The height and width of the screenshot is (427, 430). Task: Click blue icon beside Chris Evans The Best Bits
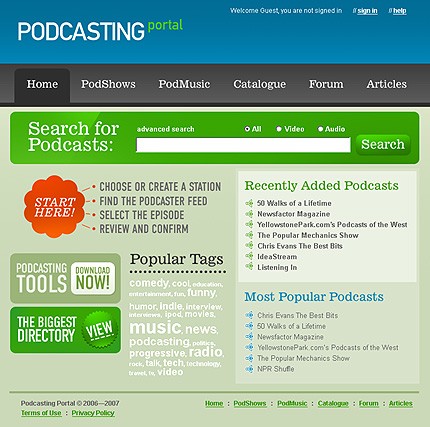pyautogui.click(x=249, y=315)
